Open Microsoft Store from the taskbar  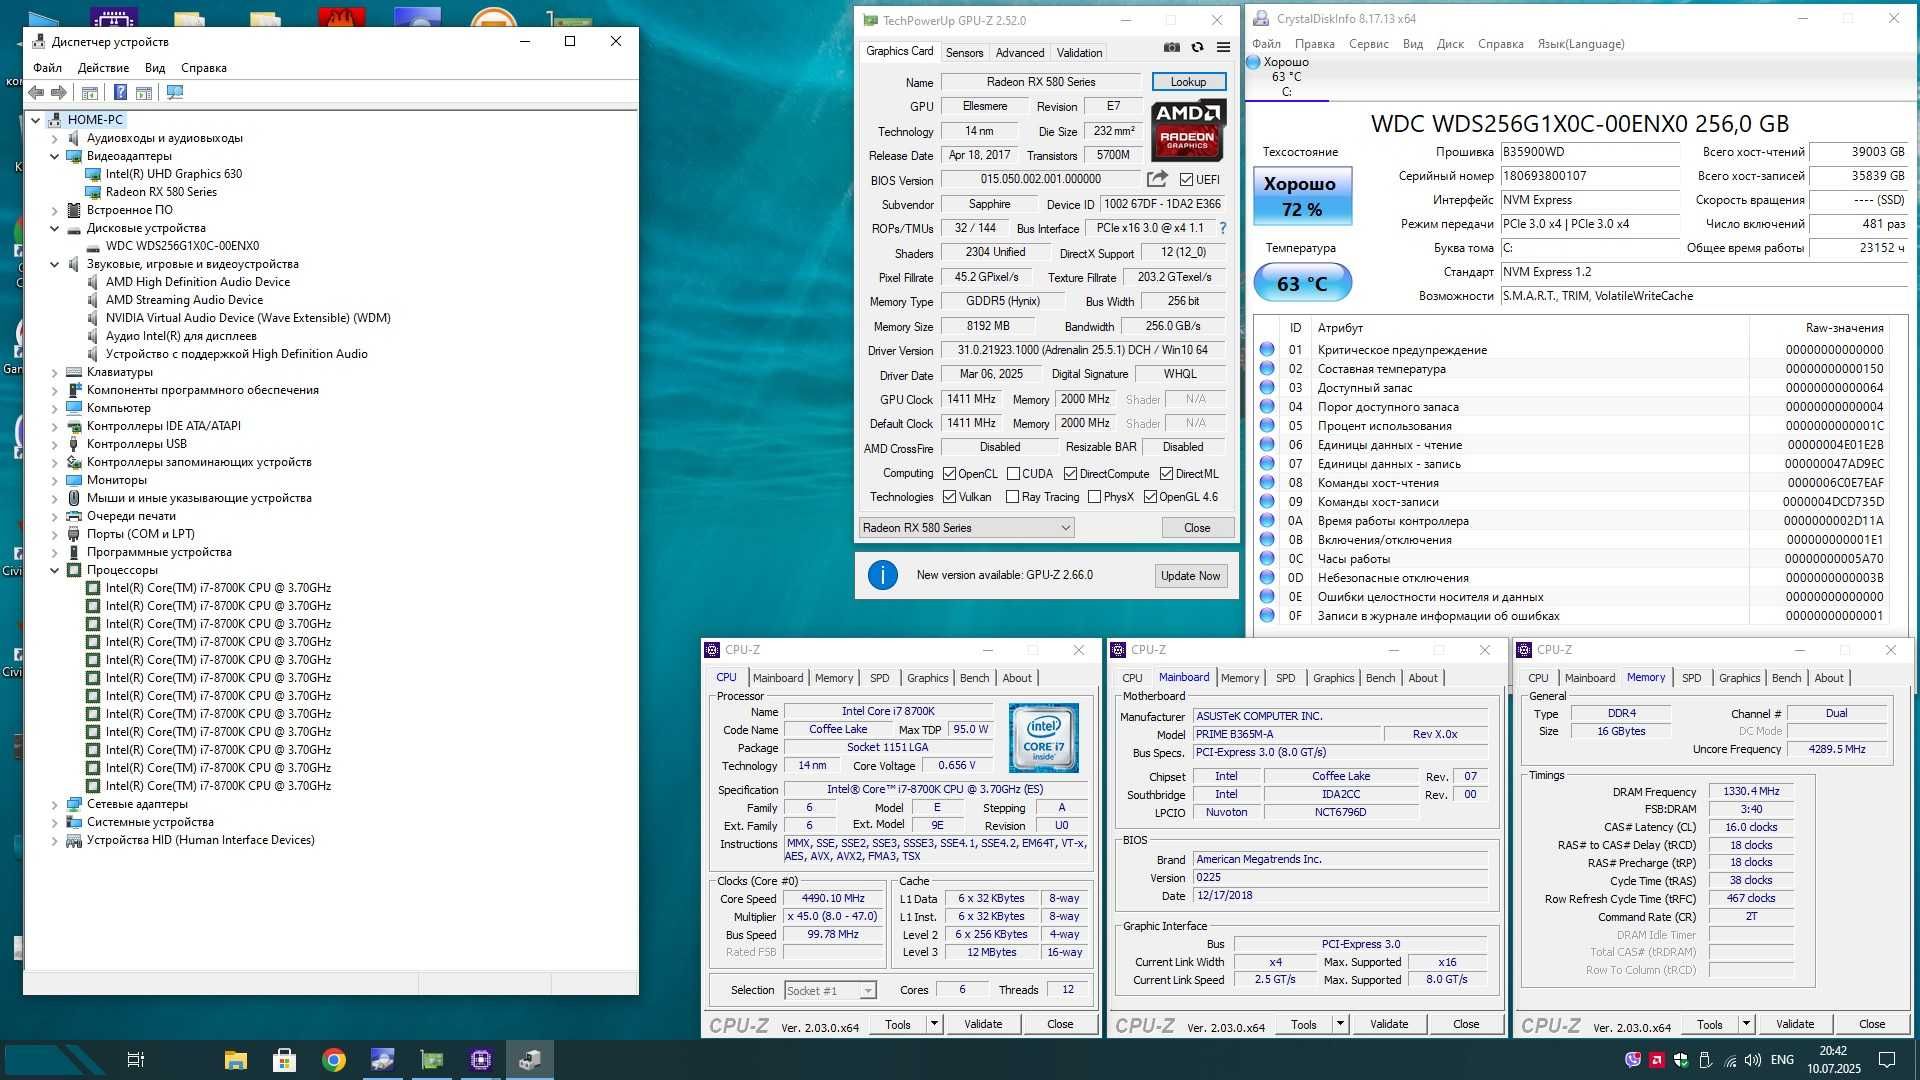click(285, 1060)
